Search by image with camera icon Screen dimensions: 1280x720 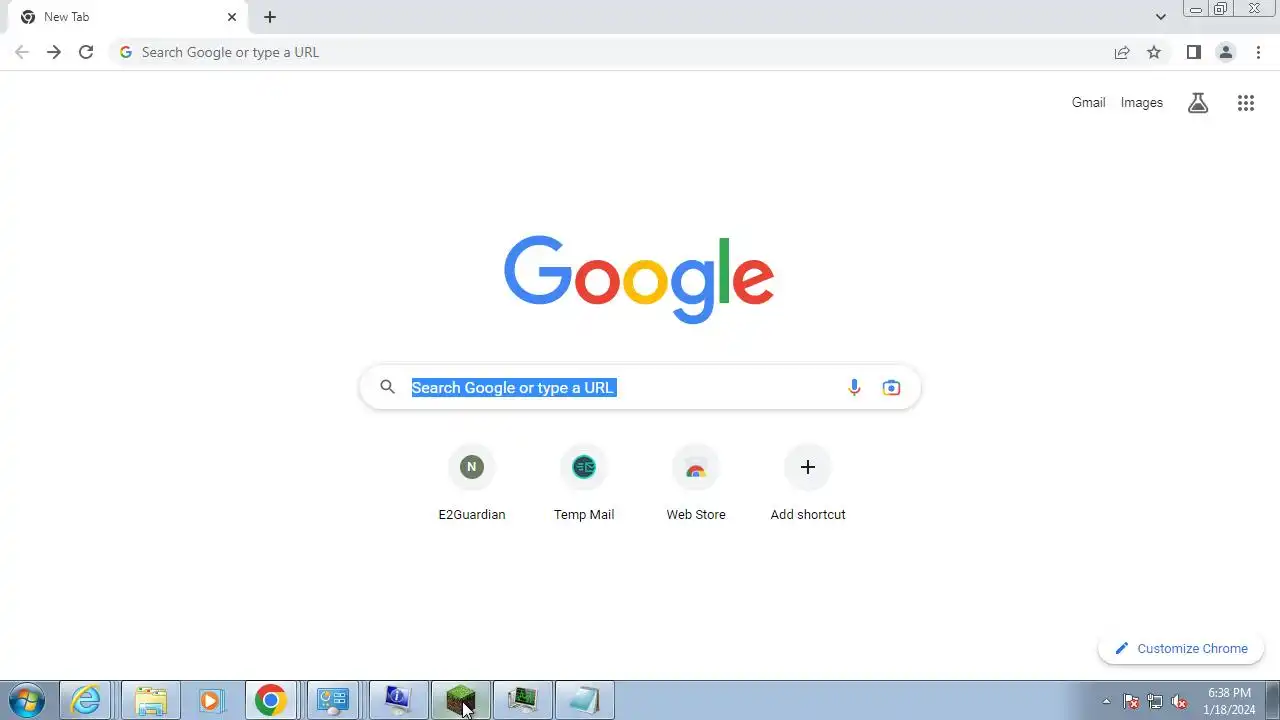pyautogui.click(x=891, y=387)
